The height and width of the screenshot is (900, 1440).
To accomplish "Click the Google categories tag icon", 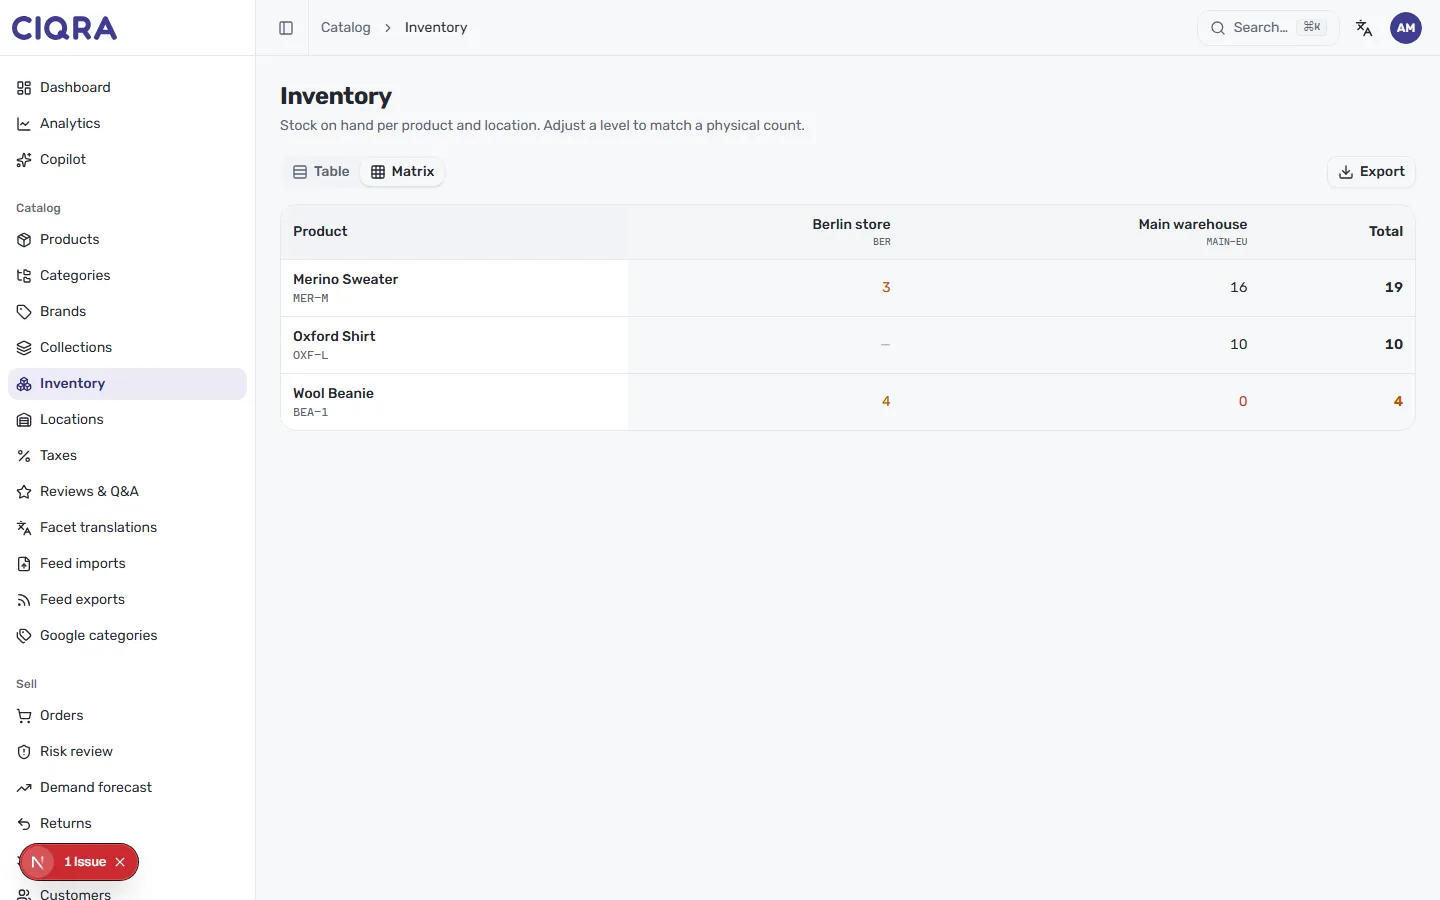I will [x=24, y=636].
